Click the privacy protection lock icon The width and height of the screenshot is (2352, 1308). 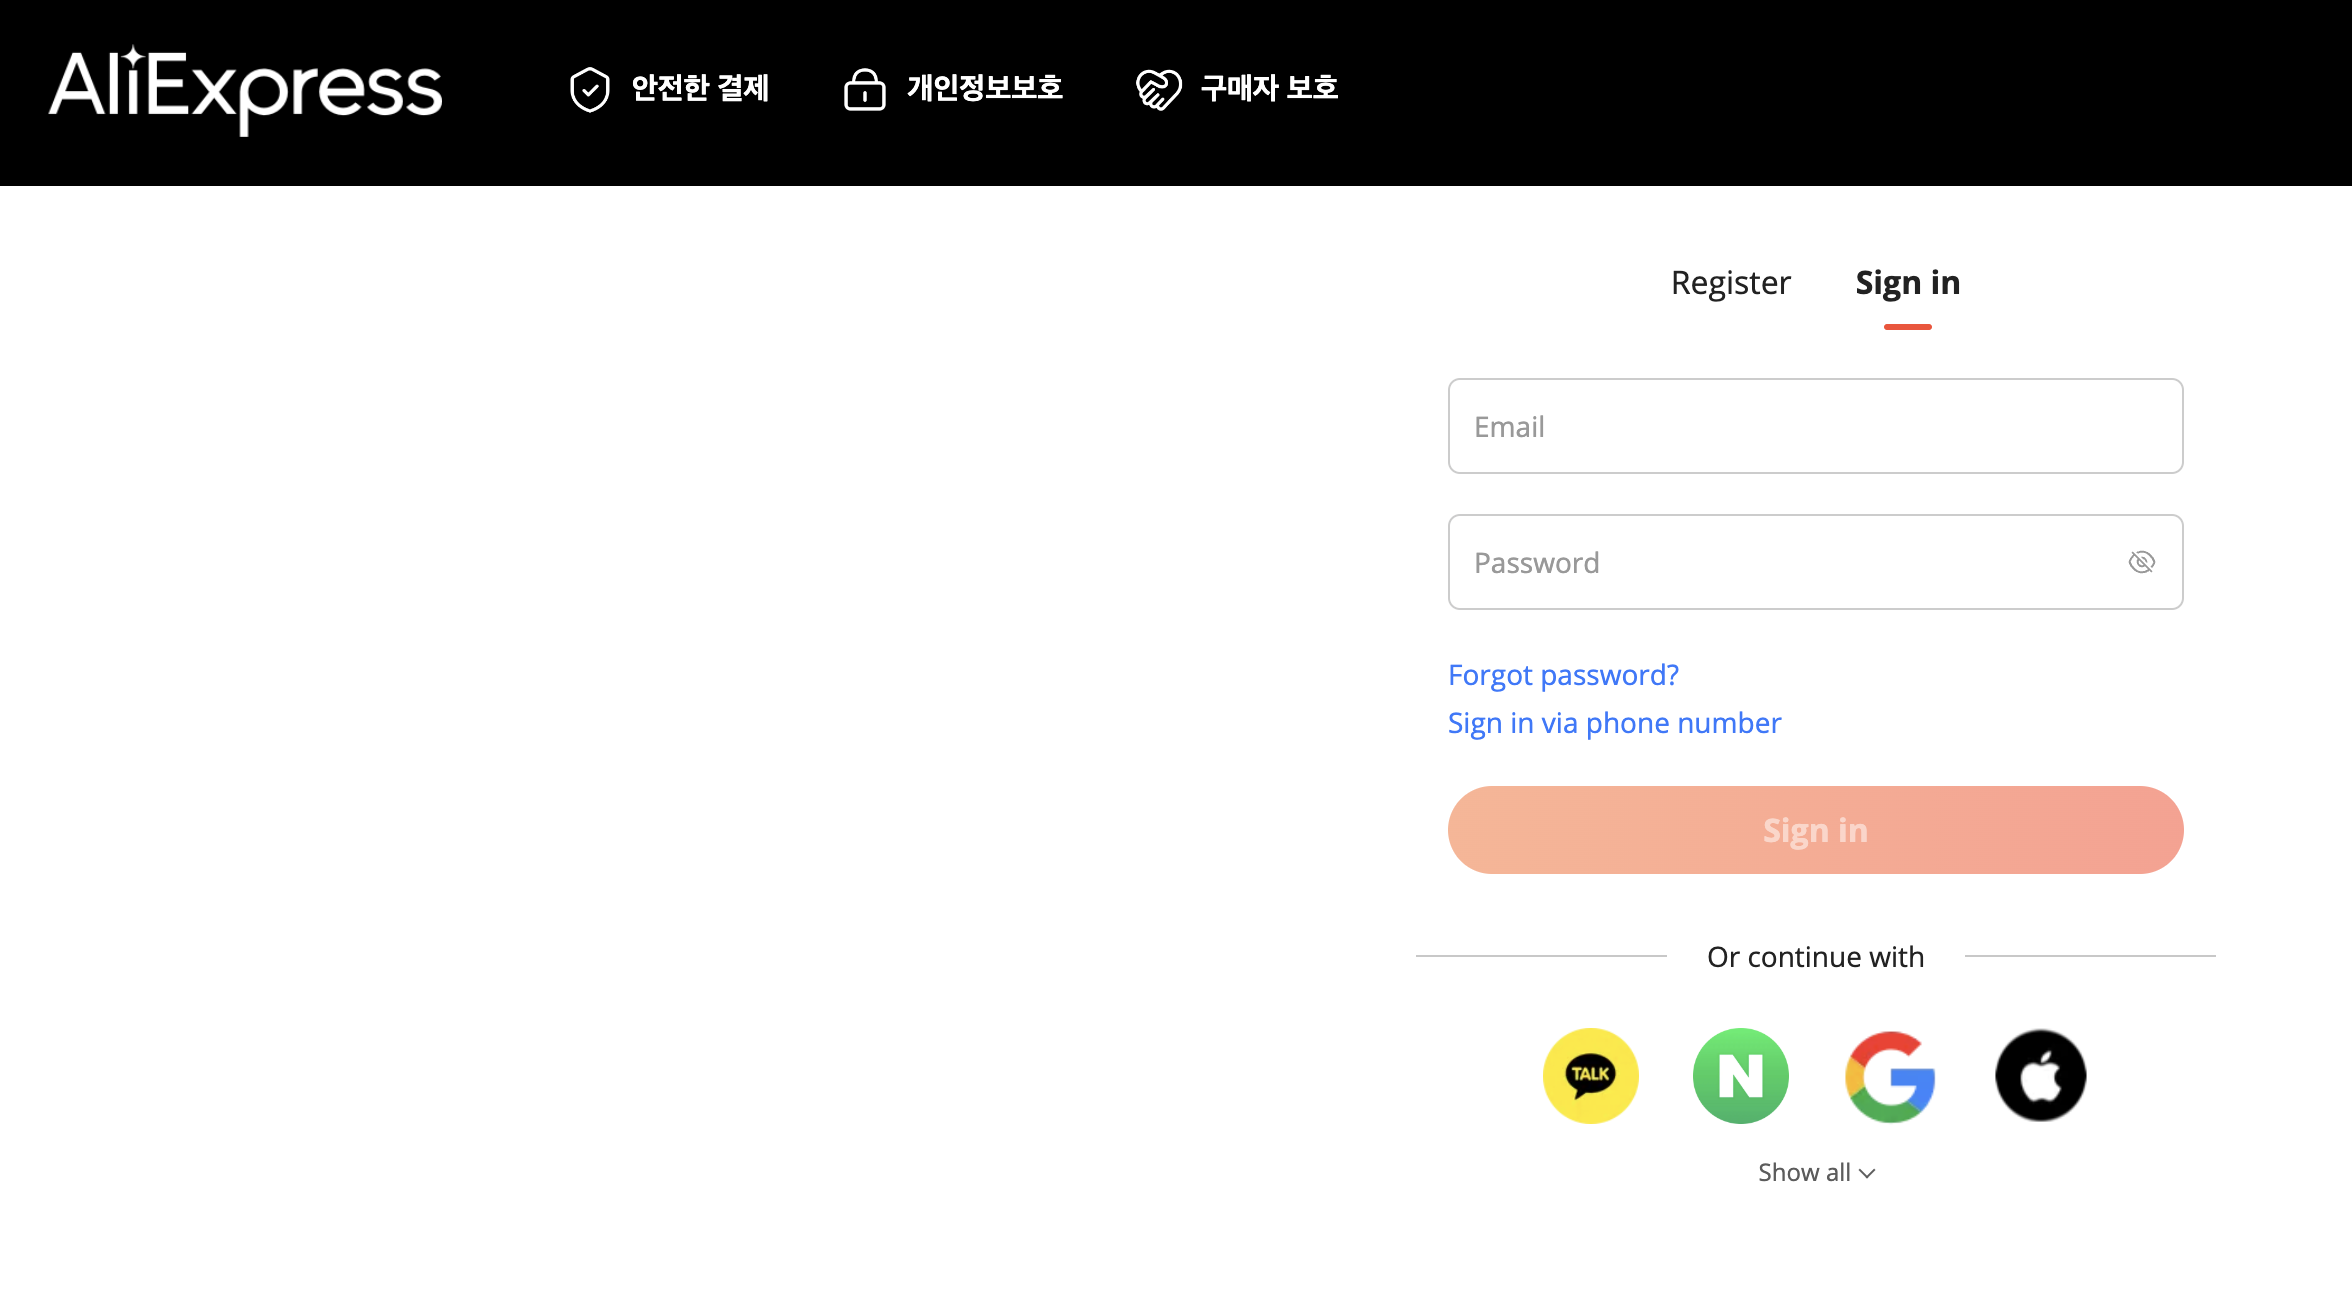pyautogui.click(x=865, y=90)
